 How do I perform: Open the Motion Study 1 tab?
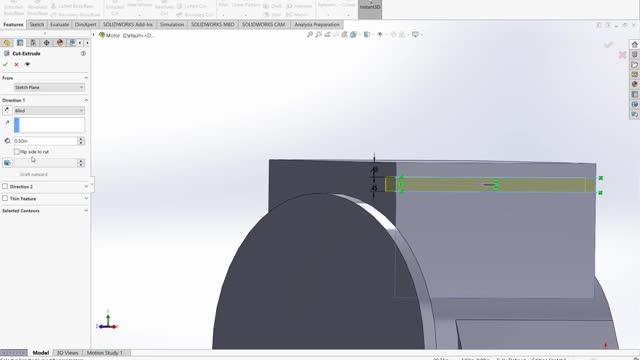coord(104,353)
